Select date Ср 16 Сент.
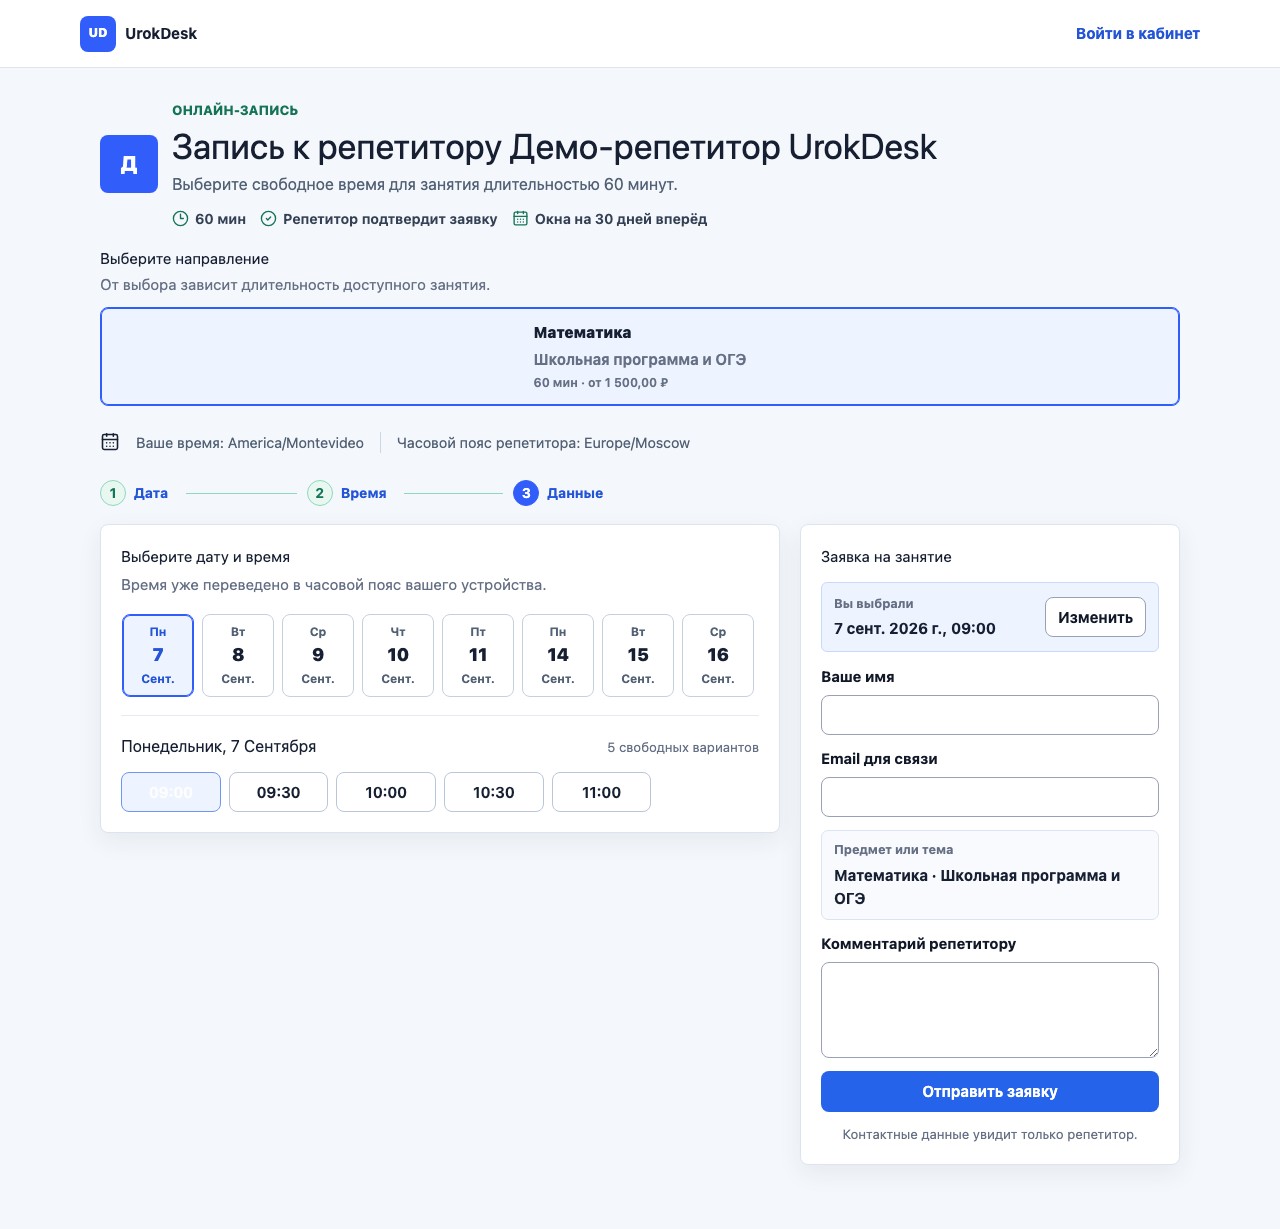The height and width of the screenshot is (1229, 1280). coord(718,655)
